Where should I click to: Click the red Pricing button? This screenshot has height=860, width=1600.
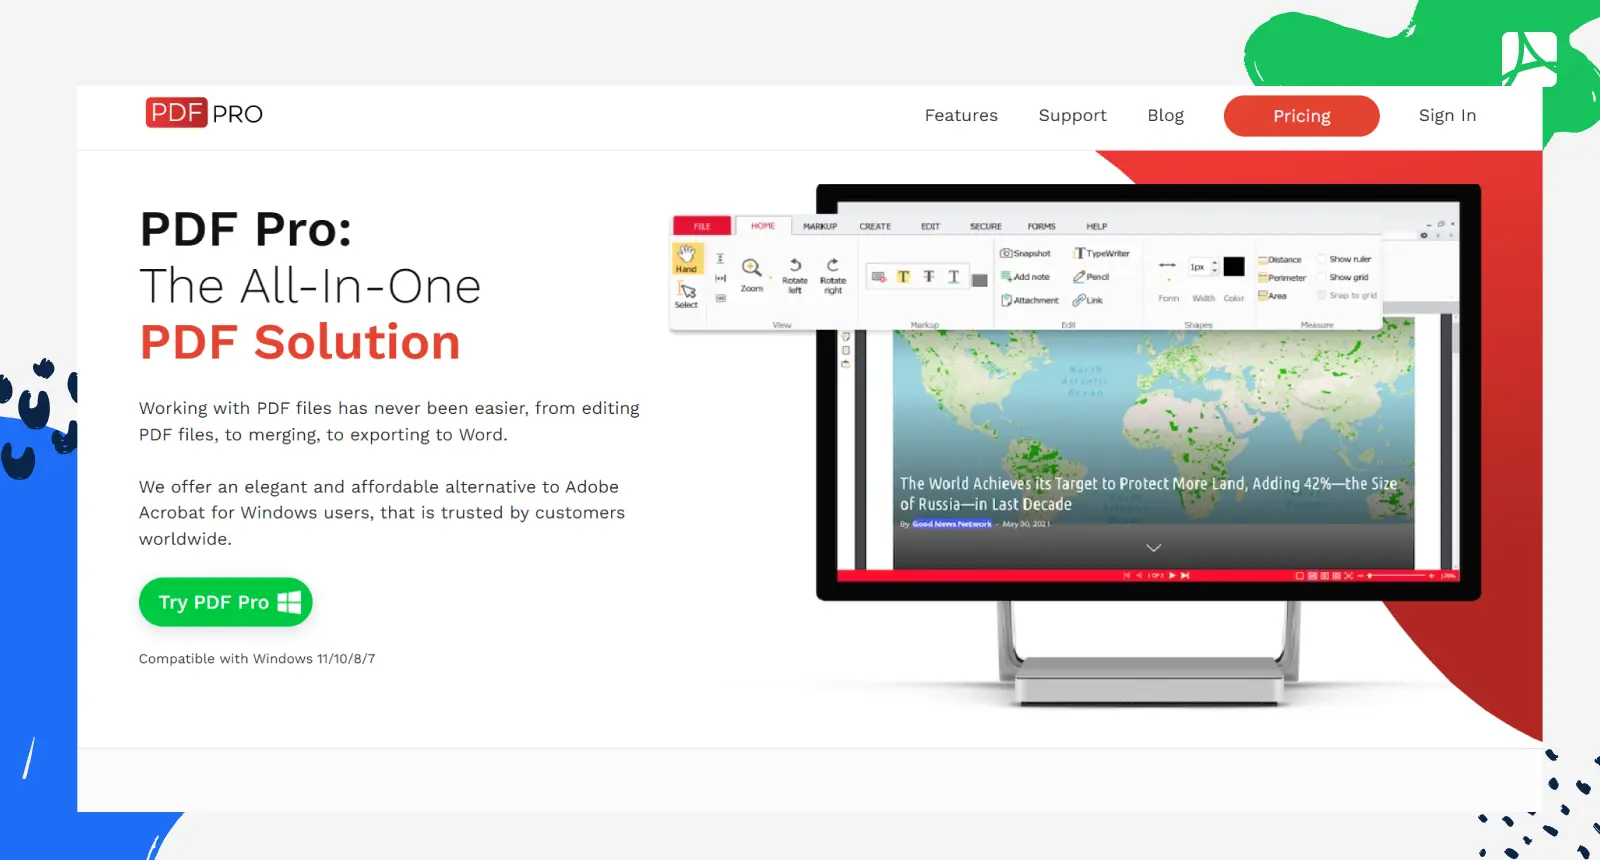coord(1301,116)
